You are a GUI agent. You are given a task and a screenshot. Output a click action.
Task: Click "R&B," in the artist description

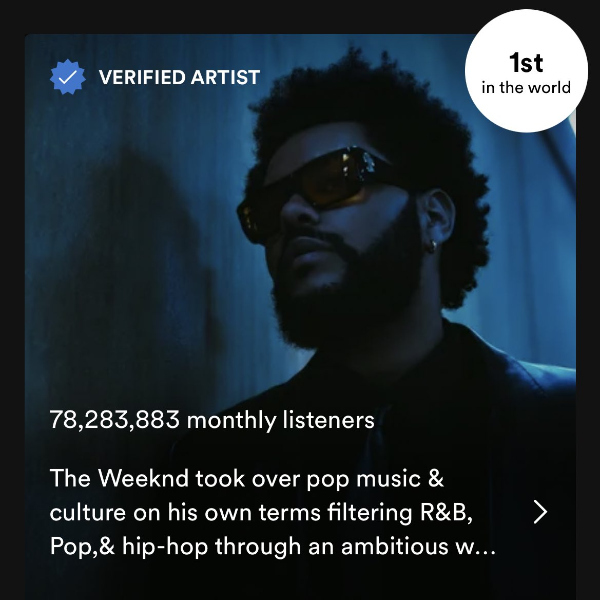[447, 512]
